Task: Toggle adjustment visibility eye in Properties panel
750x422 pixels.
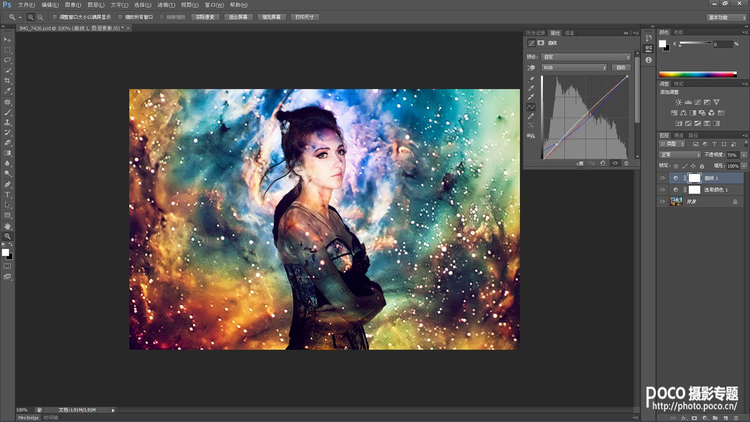Action: [615, 163]
